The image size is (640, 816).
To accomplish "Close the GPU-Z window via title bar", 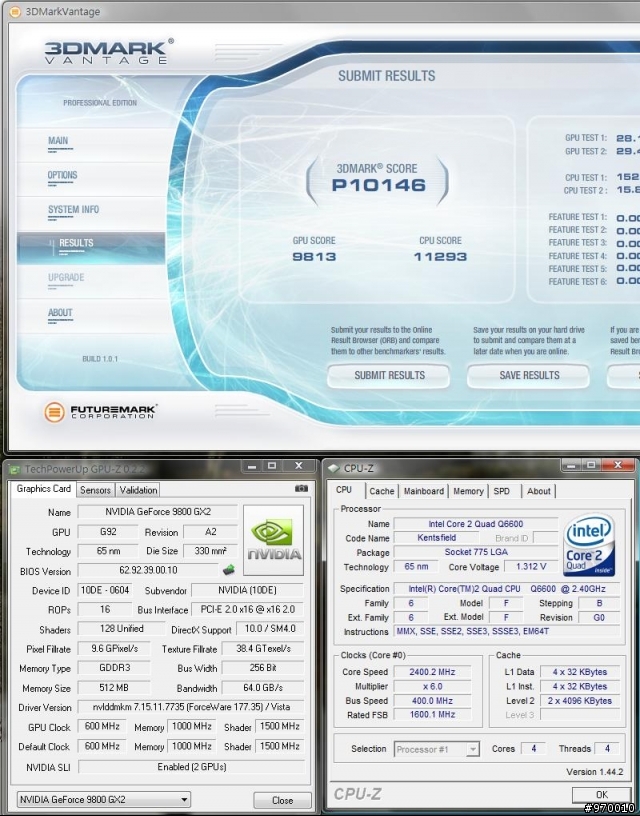I will pyautogui.click(x=299, y=466).
